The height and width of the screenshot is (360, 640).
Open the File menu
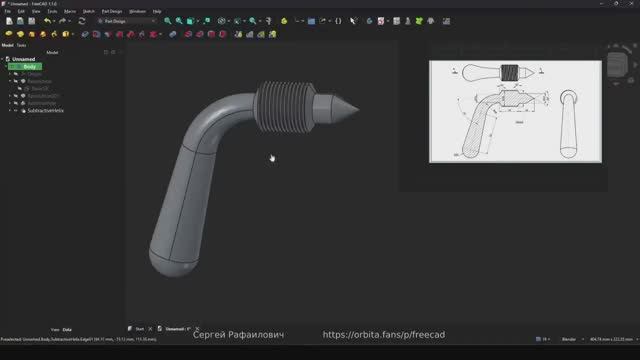7,11
